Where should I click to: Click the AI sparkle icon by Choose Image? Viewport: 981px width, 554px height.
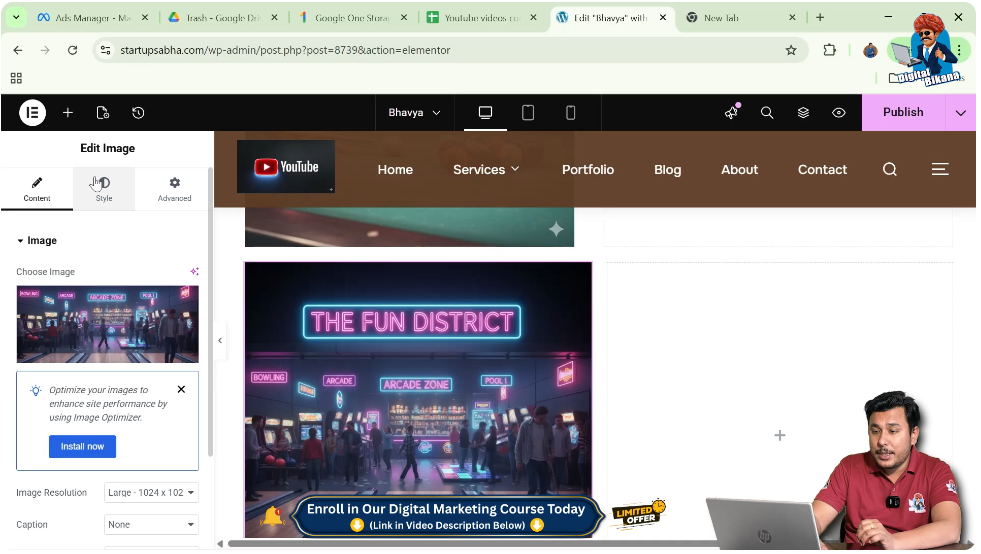[195, 272]
